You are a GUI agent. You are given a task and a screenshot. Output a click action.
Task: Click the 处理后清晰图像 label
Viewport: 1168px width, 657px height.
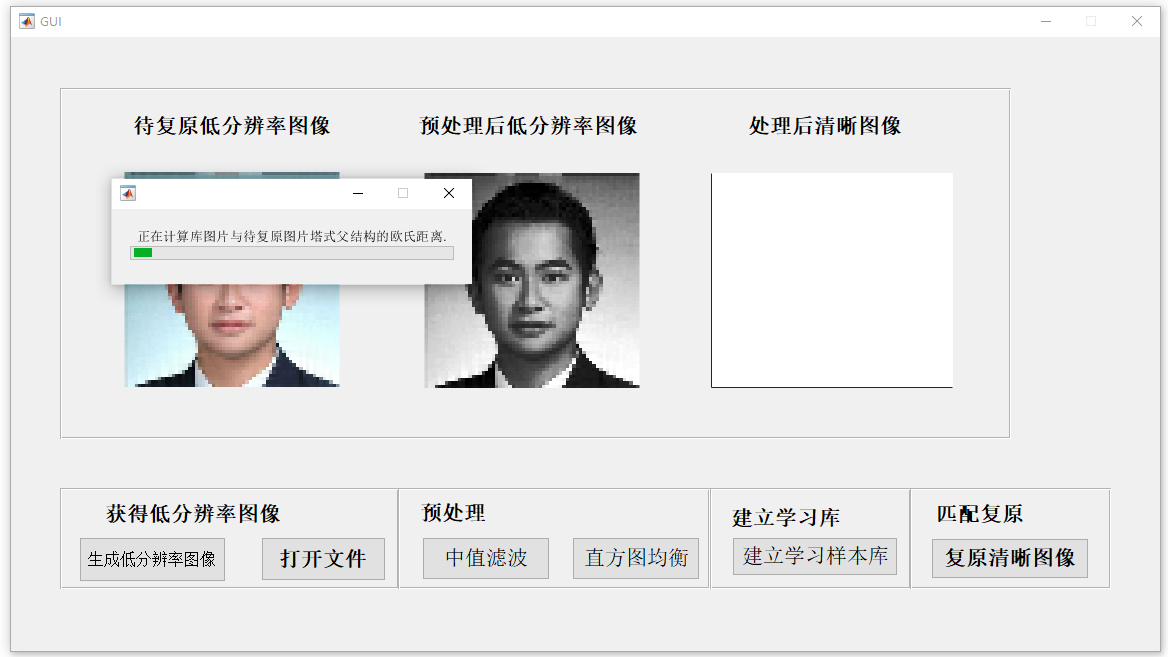(825, 126)
